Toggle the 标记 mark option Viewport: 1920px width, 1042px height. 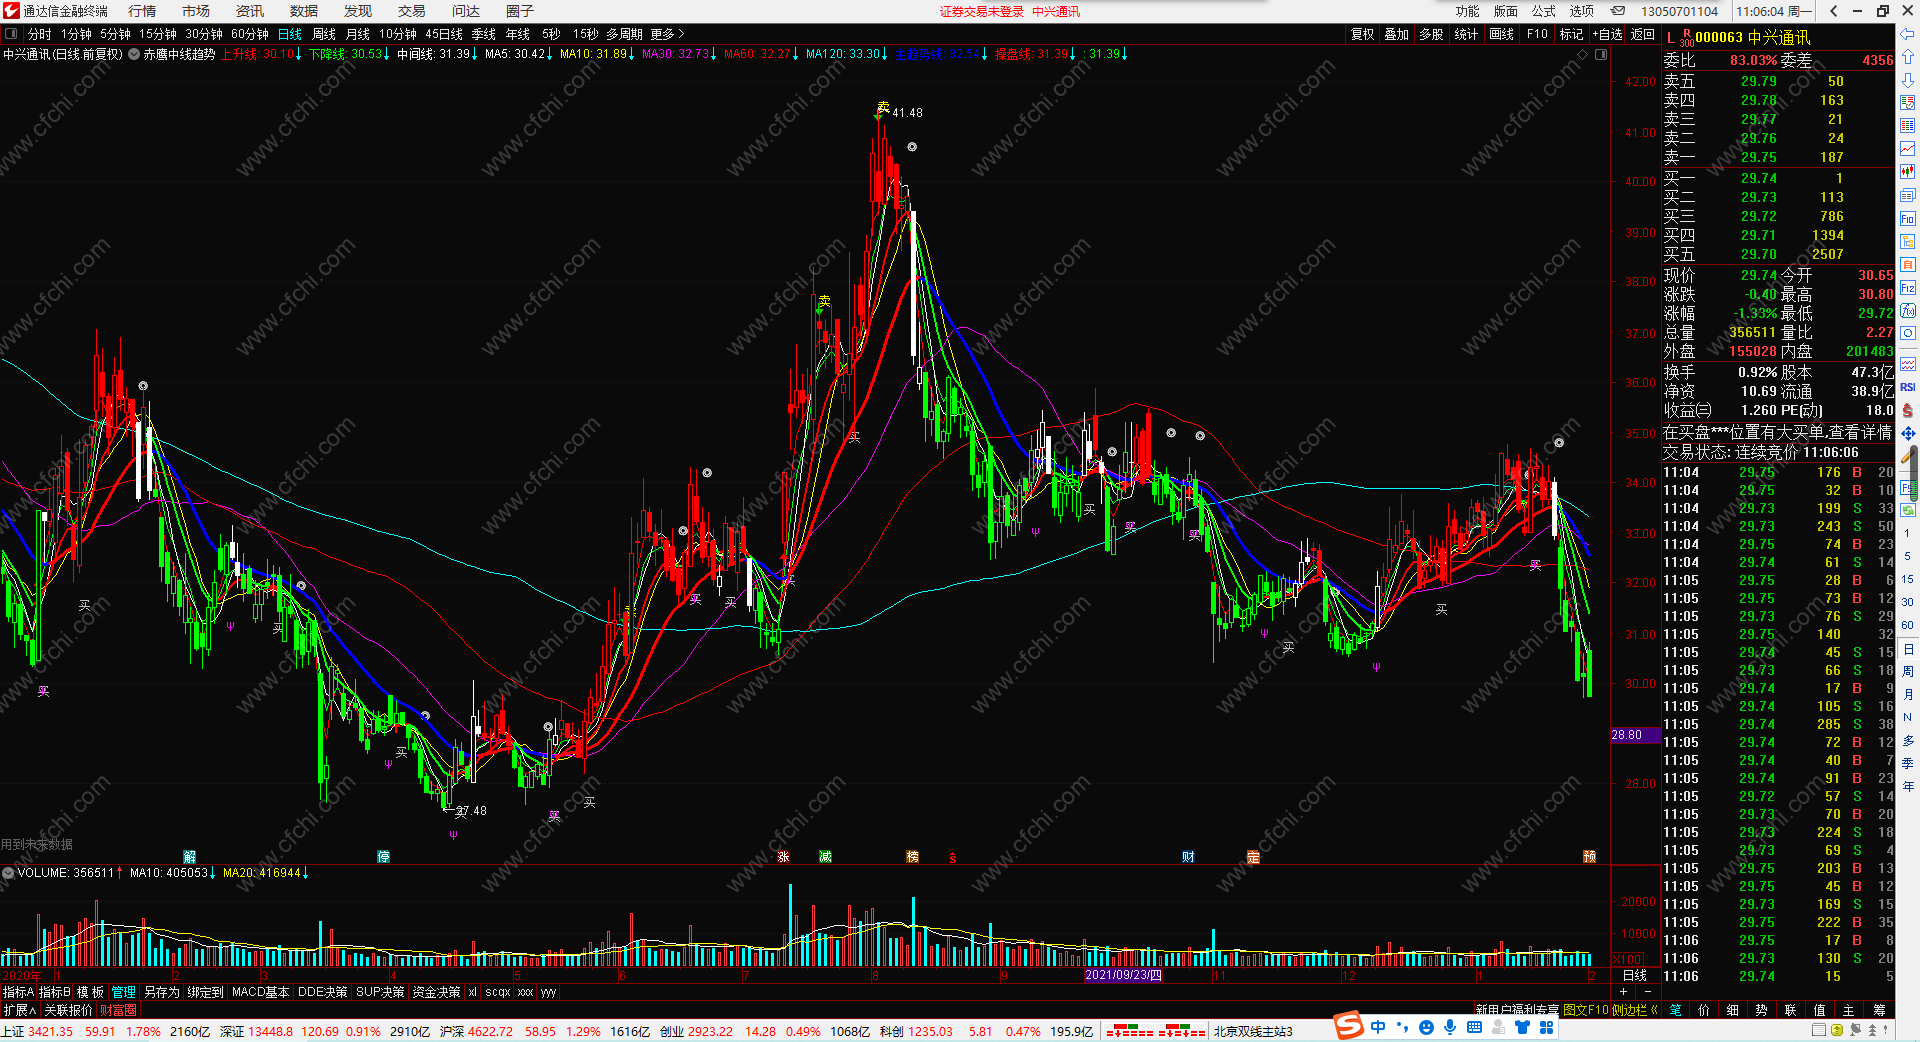click(1571, 34)
